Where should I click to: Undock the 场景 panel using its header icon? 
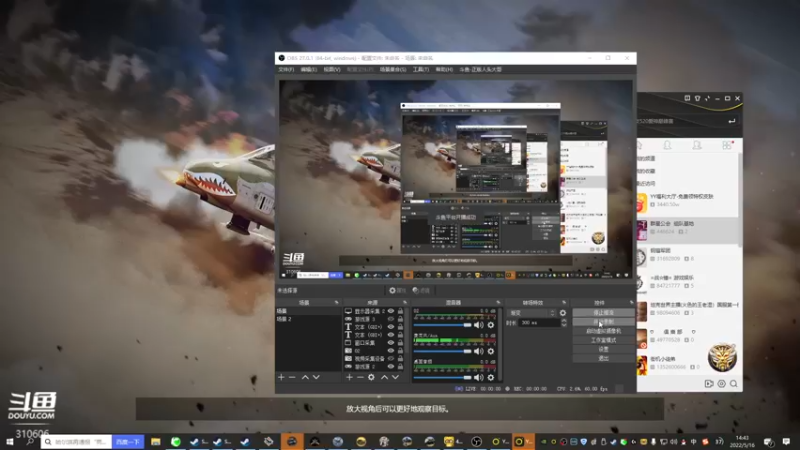[336, 303]
